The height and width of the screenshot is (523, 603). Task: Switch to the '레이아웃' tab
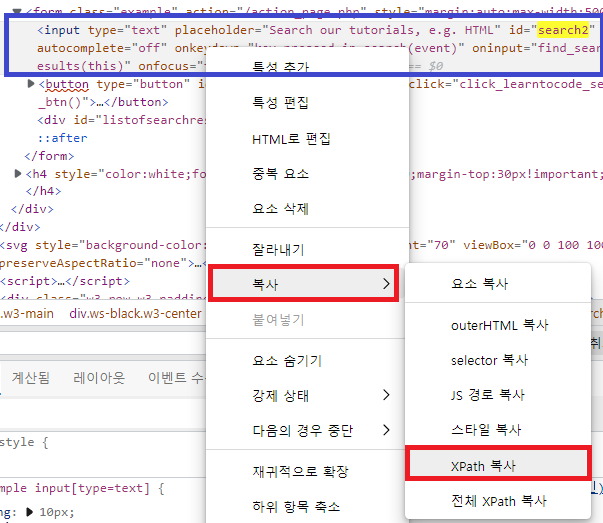coord(99,378)
